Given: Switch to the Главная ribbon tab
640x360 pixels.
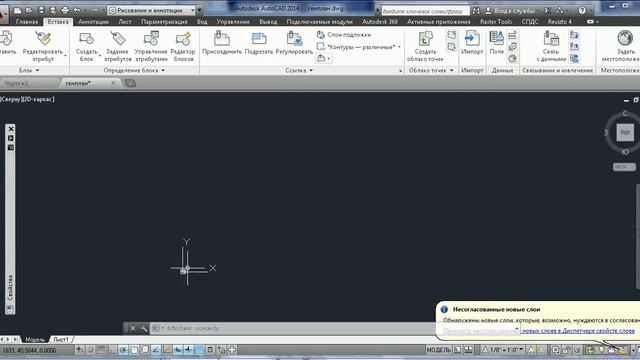Looking at the screenshot, I should coord(27,22).
